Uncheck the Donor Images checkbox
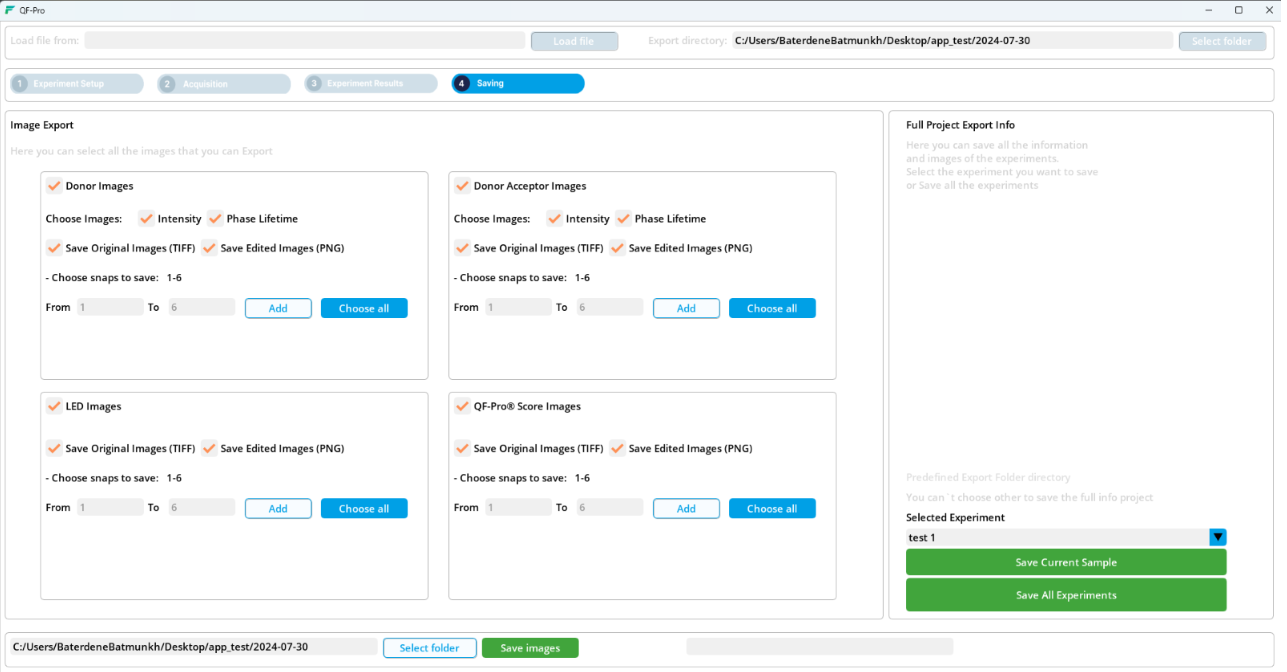 (x=54, y=186)
